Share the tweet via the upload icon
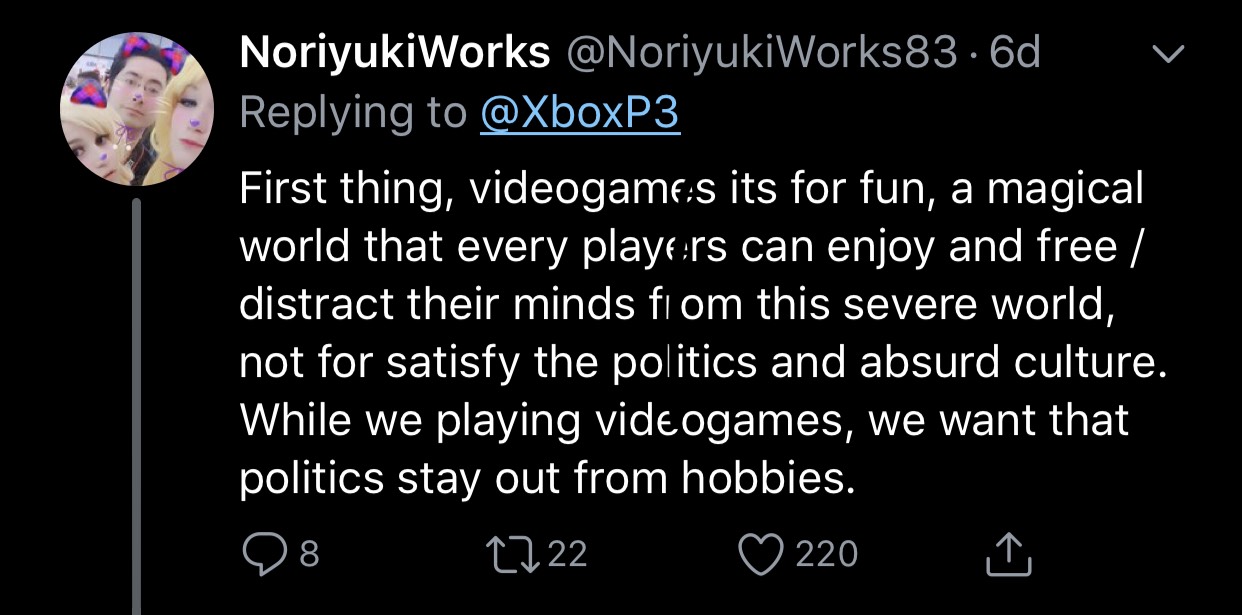This screenshot has height=615, width=1242. click(1007, 554)
